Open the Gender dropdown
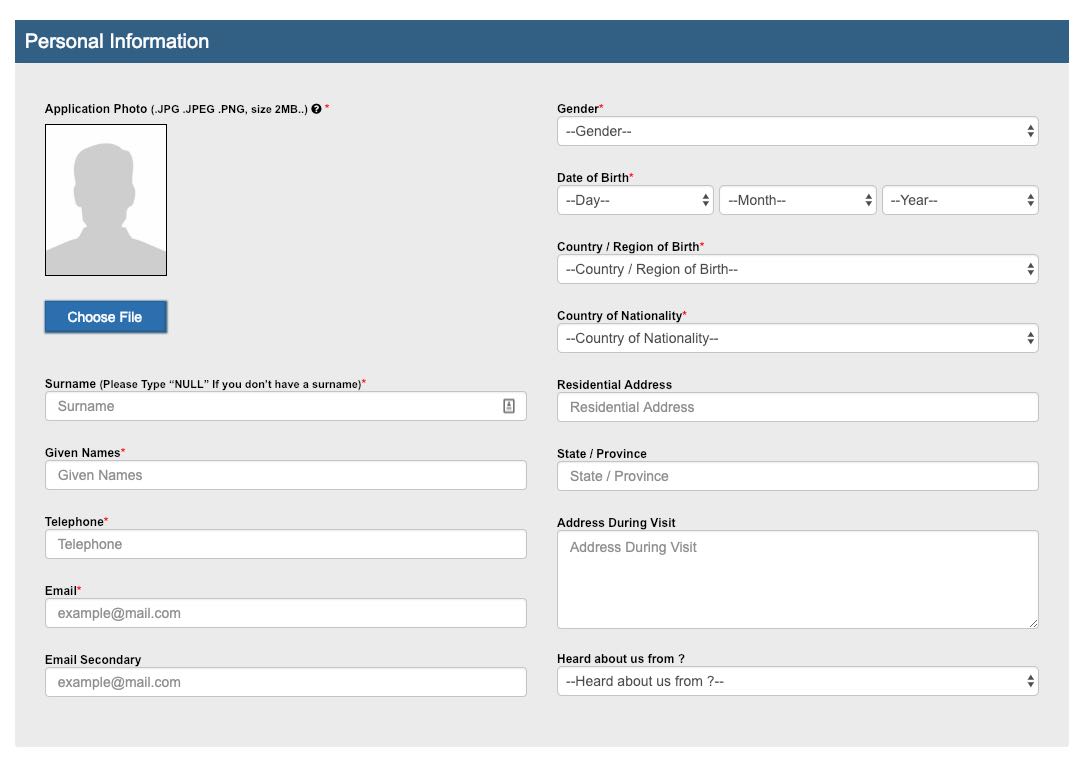The image size is (1083, 759). coord(797,131)
